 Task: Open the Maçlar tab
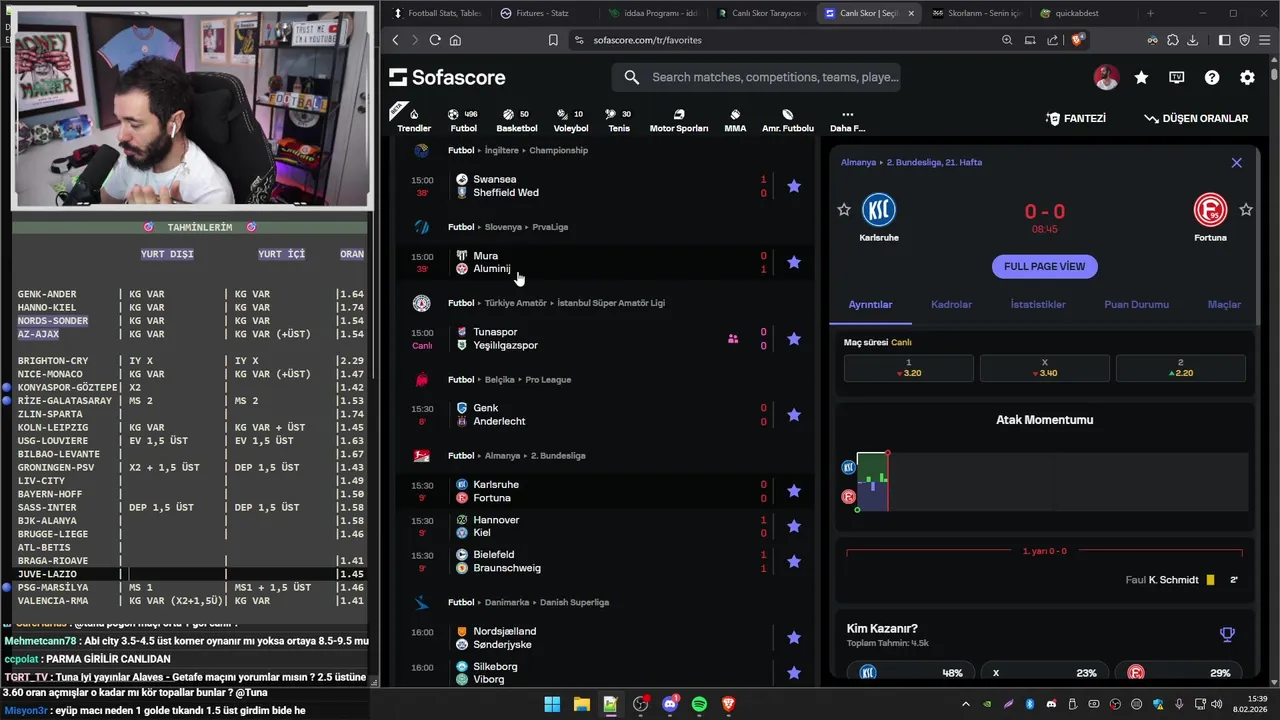(x=1224, y=304)
